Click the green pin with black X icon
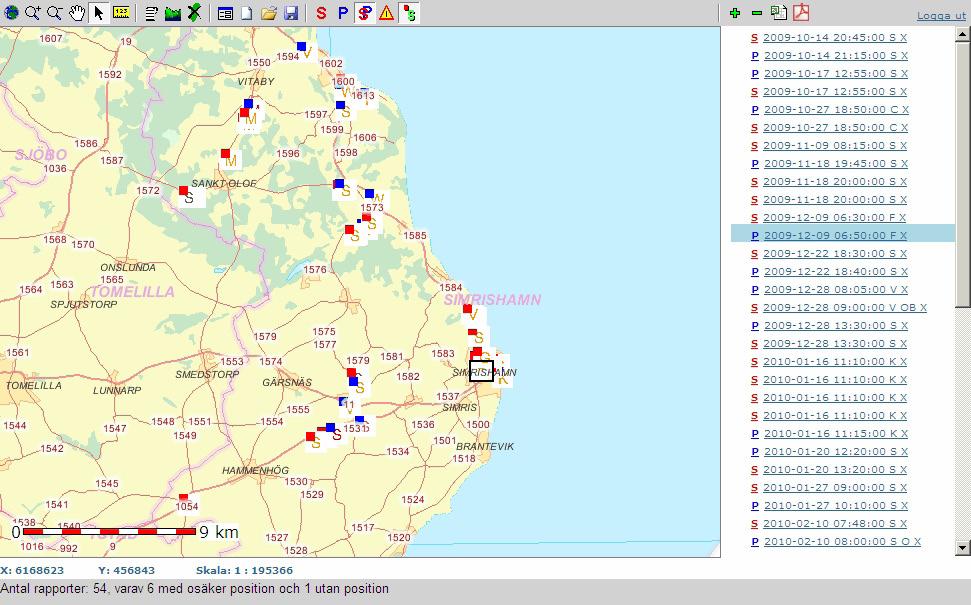 tap(194, 12)
